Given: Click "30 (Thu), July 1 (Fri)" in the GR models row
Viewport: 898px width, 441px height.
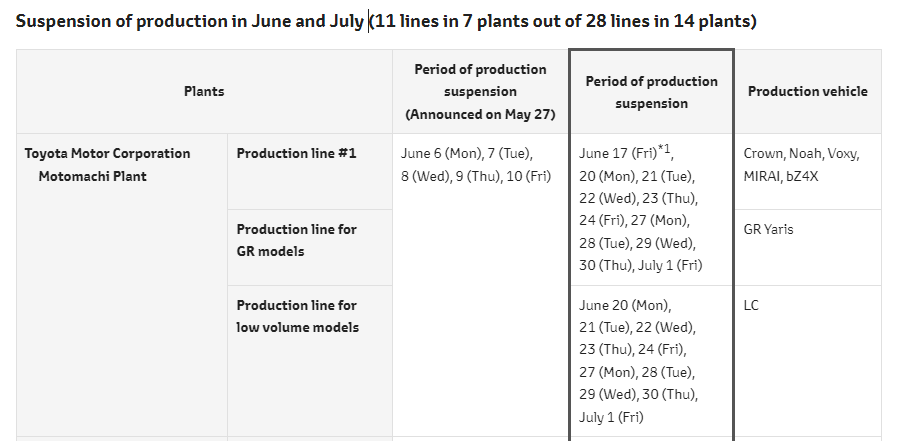Looking at the screenshot, I should (x=640, y=265).
